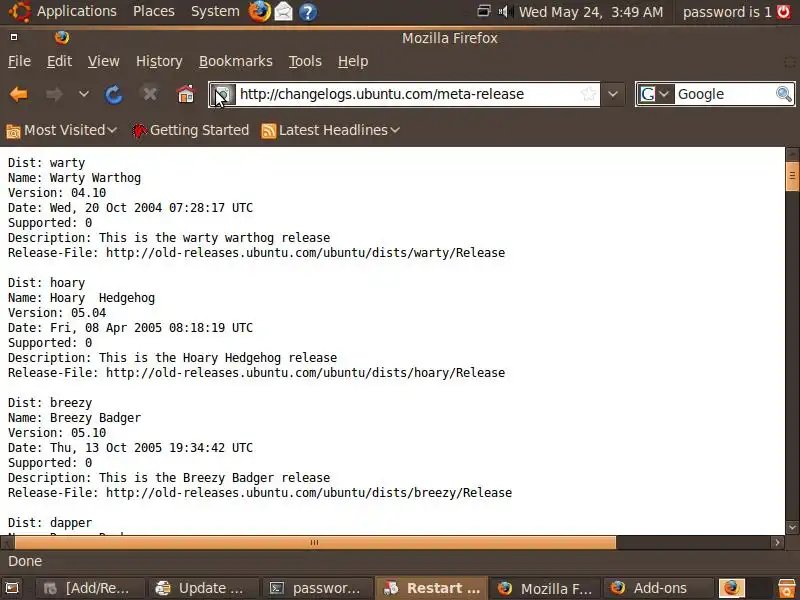Image resolution: width=800 pixels, height=600 pixels.
Task: Open the Help launcher icon in panel
Action: [x=307, y=12]
